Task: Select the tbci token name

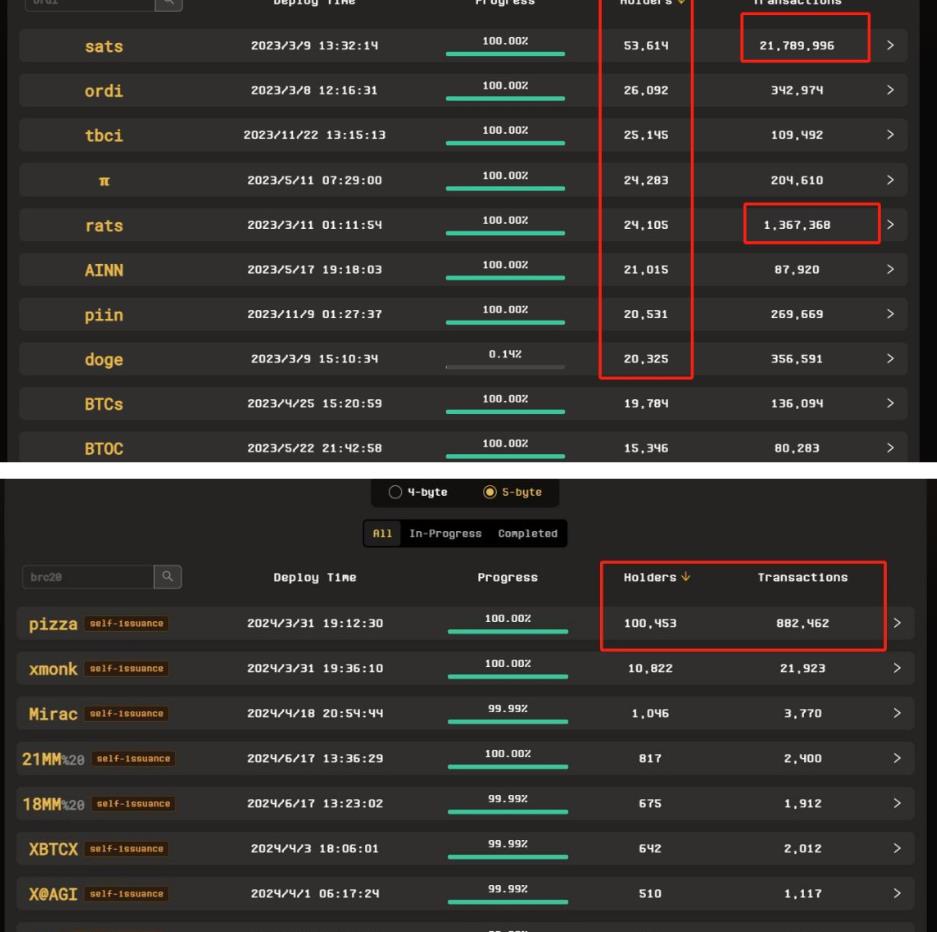Action: click(104, 136)
